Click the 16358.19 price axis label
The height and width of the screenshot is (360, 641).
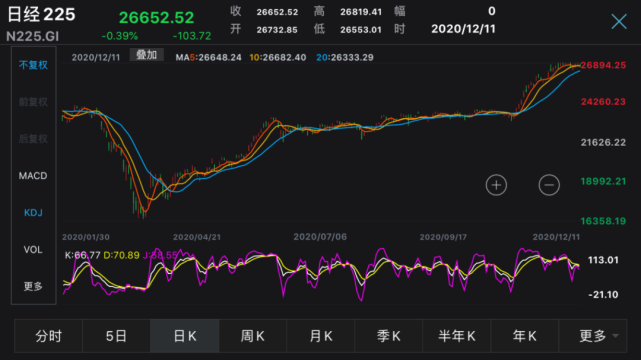(x=603, y=221)
